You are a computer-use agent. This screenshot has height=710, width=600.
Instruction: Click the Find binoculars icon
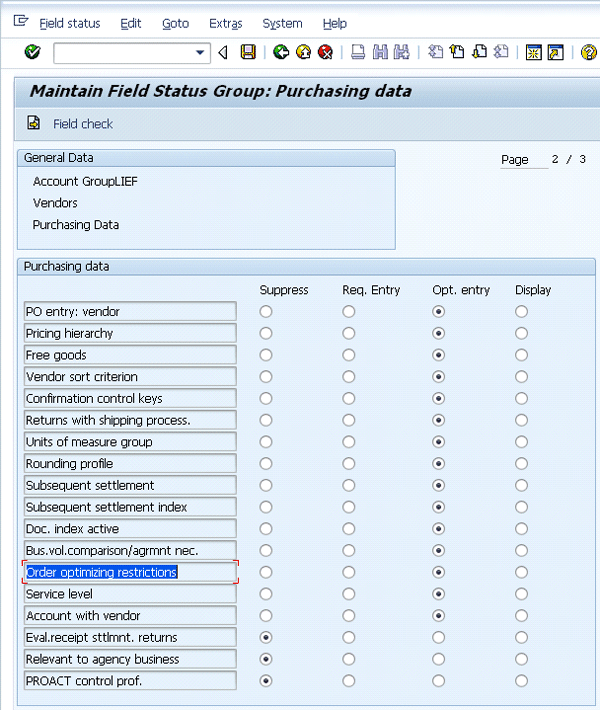pyautogui.click(x=380, y=53)
